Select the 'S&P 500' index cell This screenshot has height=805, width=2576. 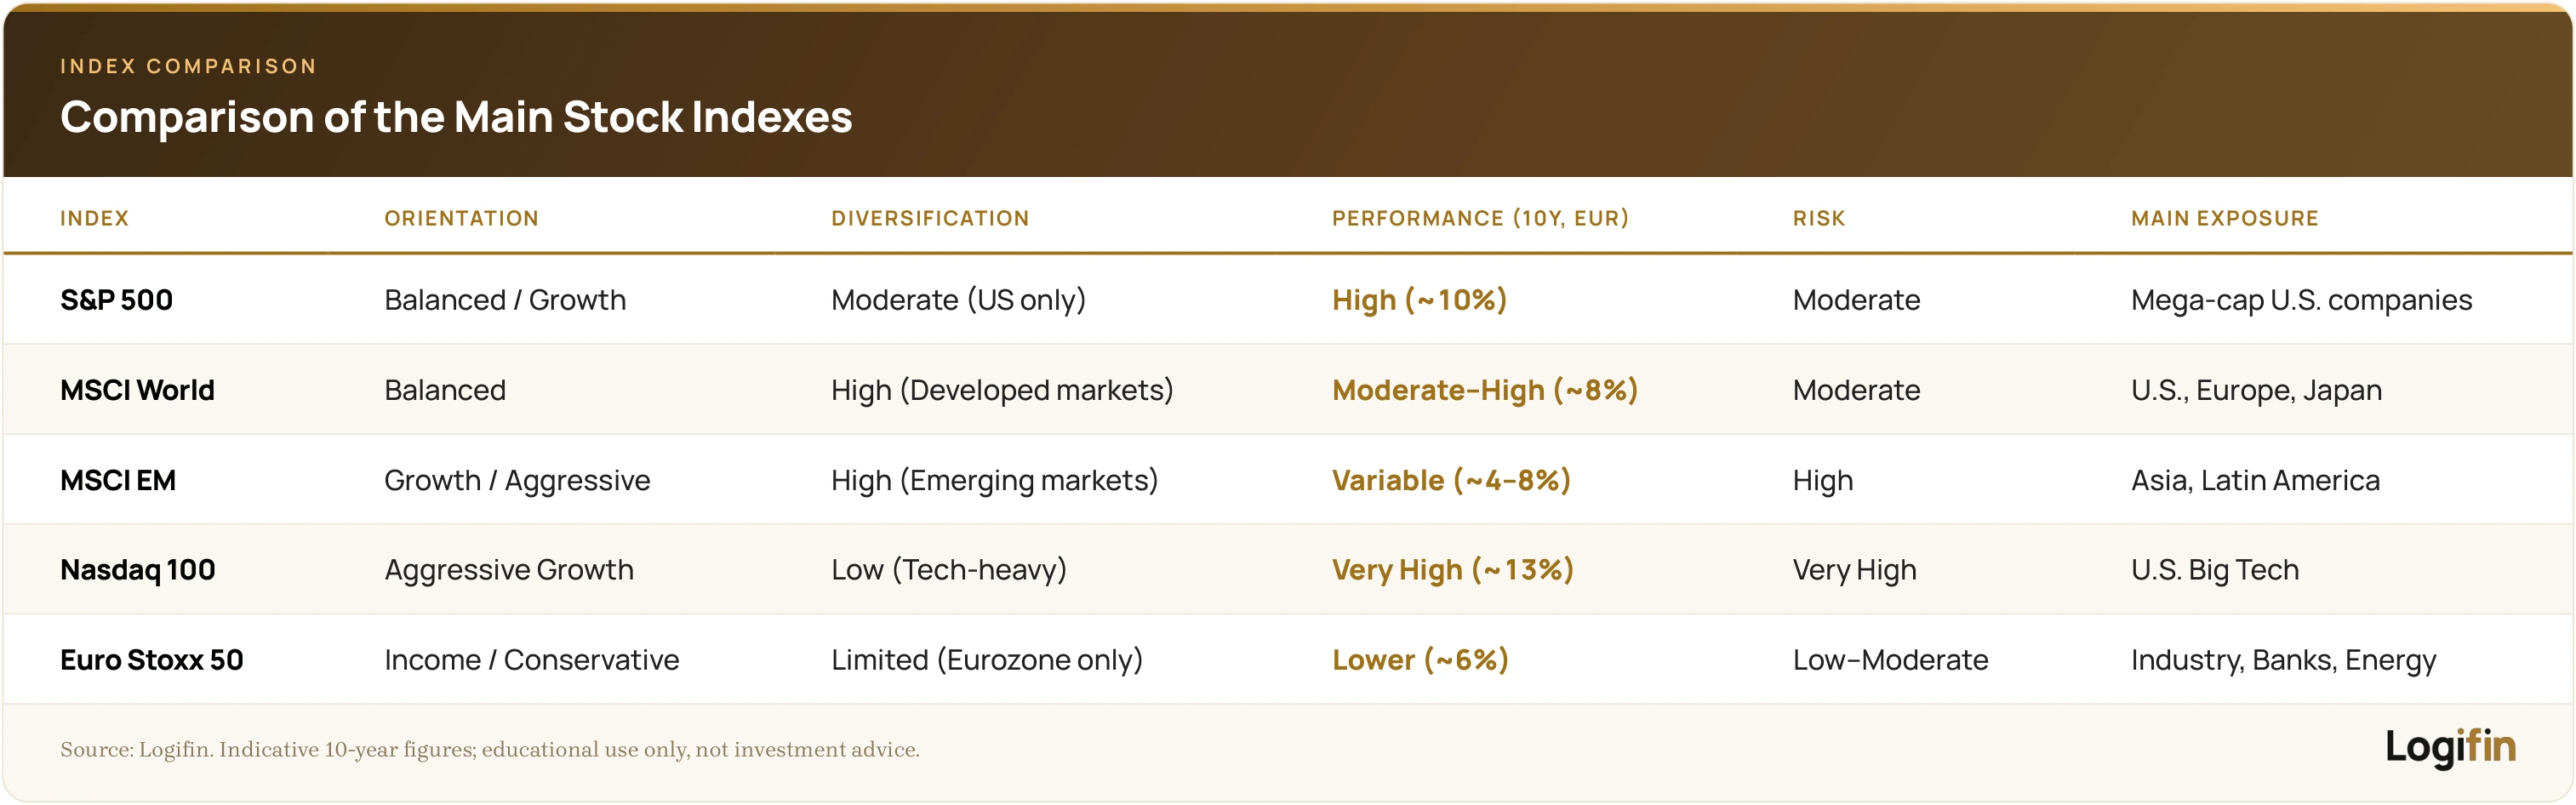pos(116,300)
